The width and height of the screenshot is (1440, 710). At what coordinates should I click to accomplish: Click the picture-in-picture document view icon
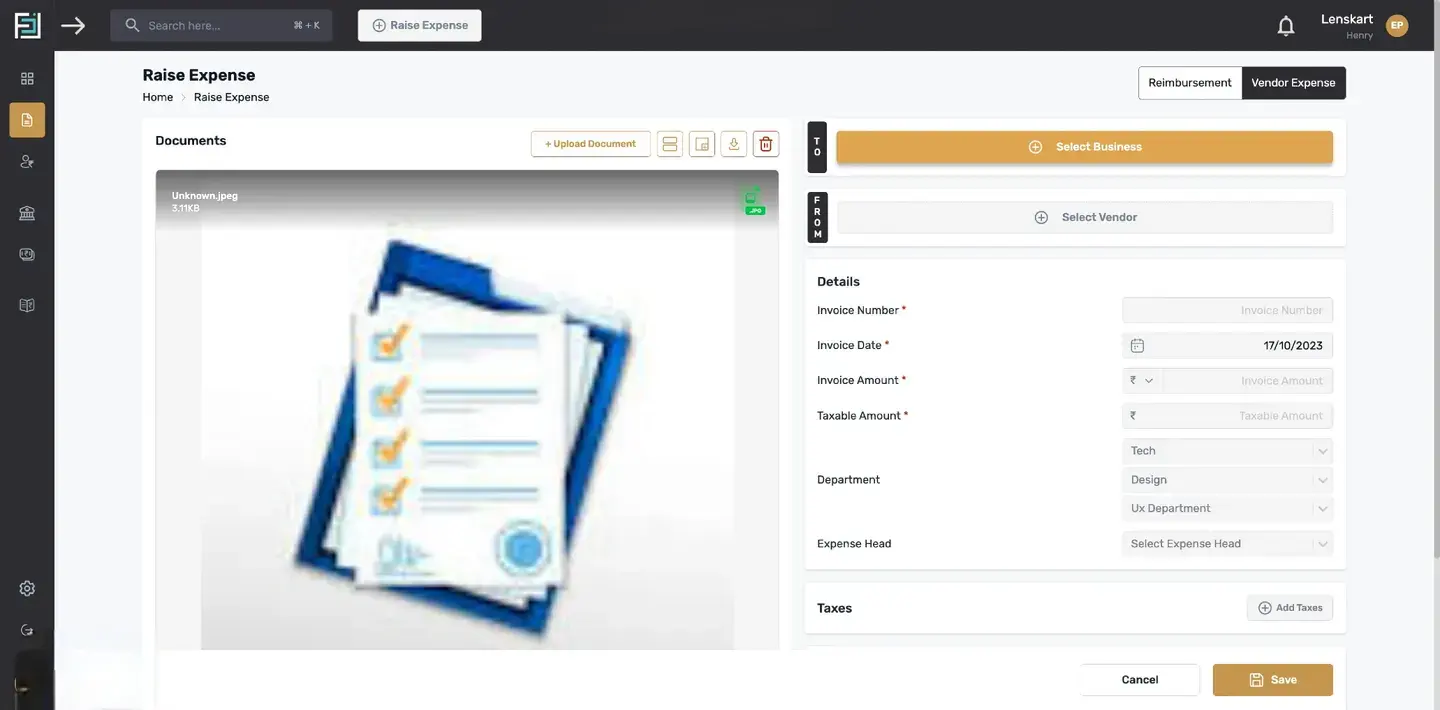pyautogui.click(x=702, y=144)
